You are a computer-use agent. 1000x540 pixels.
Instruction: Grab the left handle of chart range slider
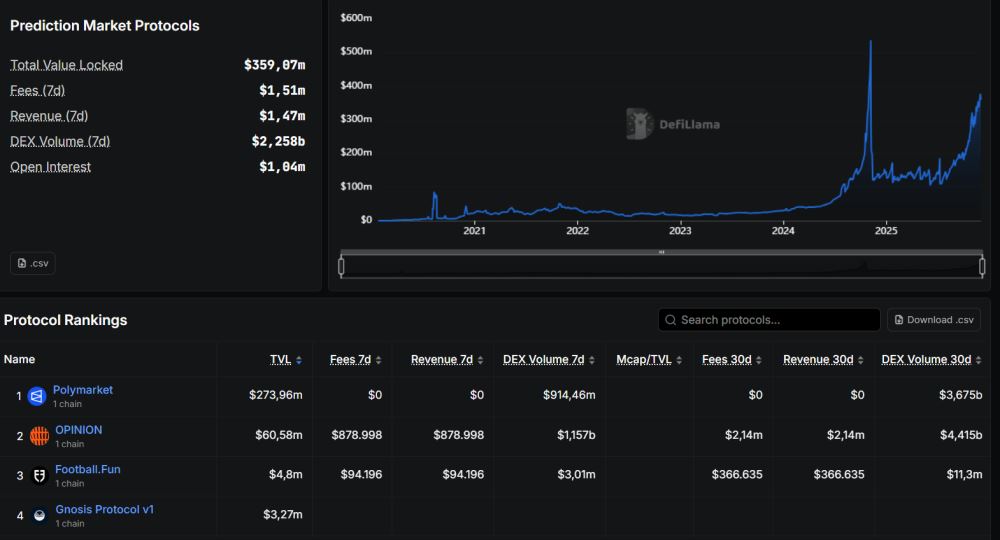pos(341,266)
